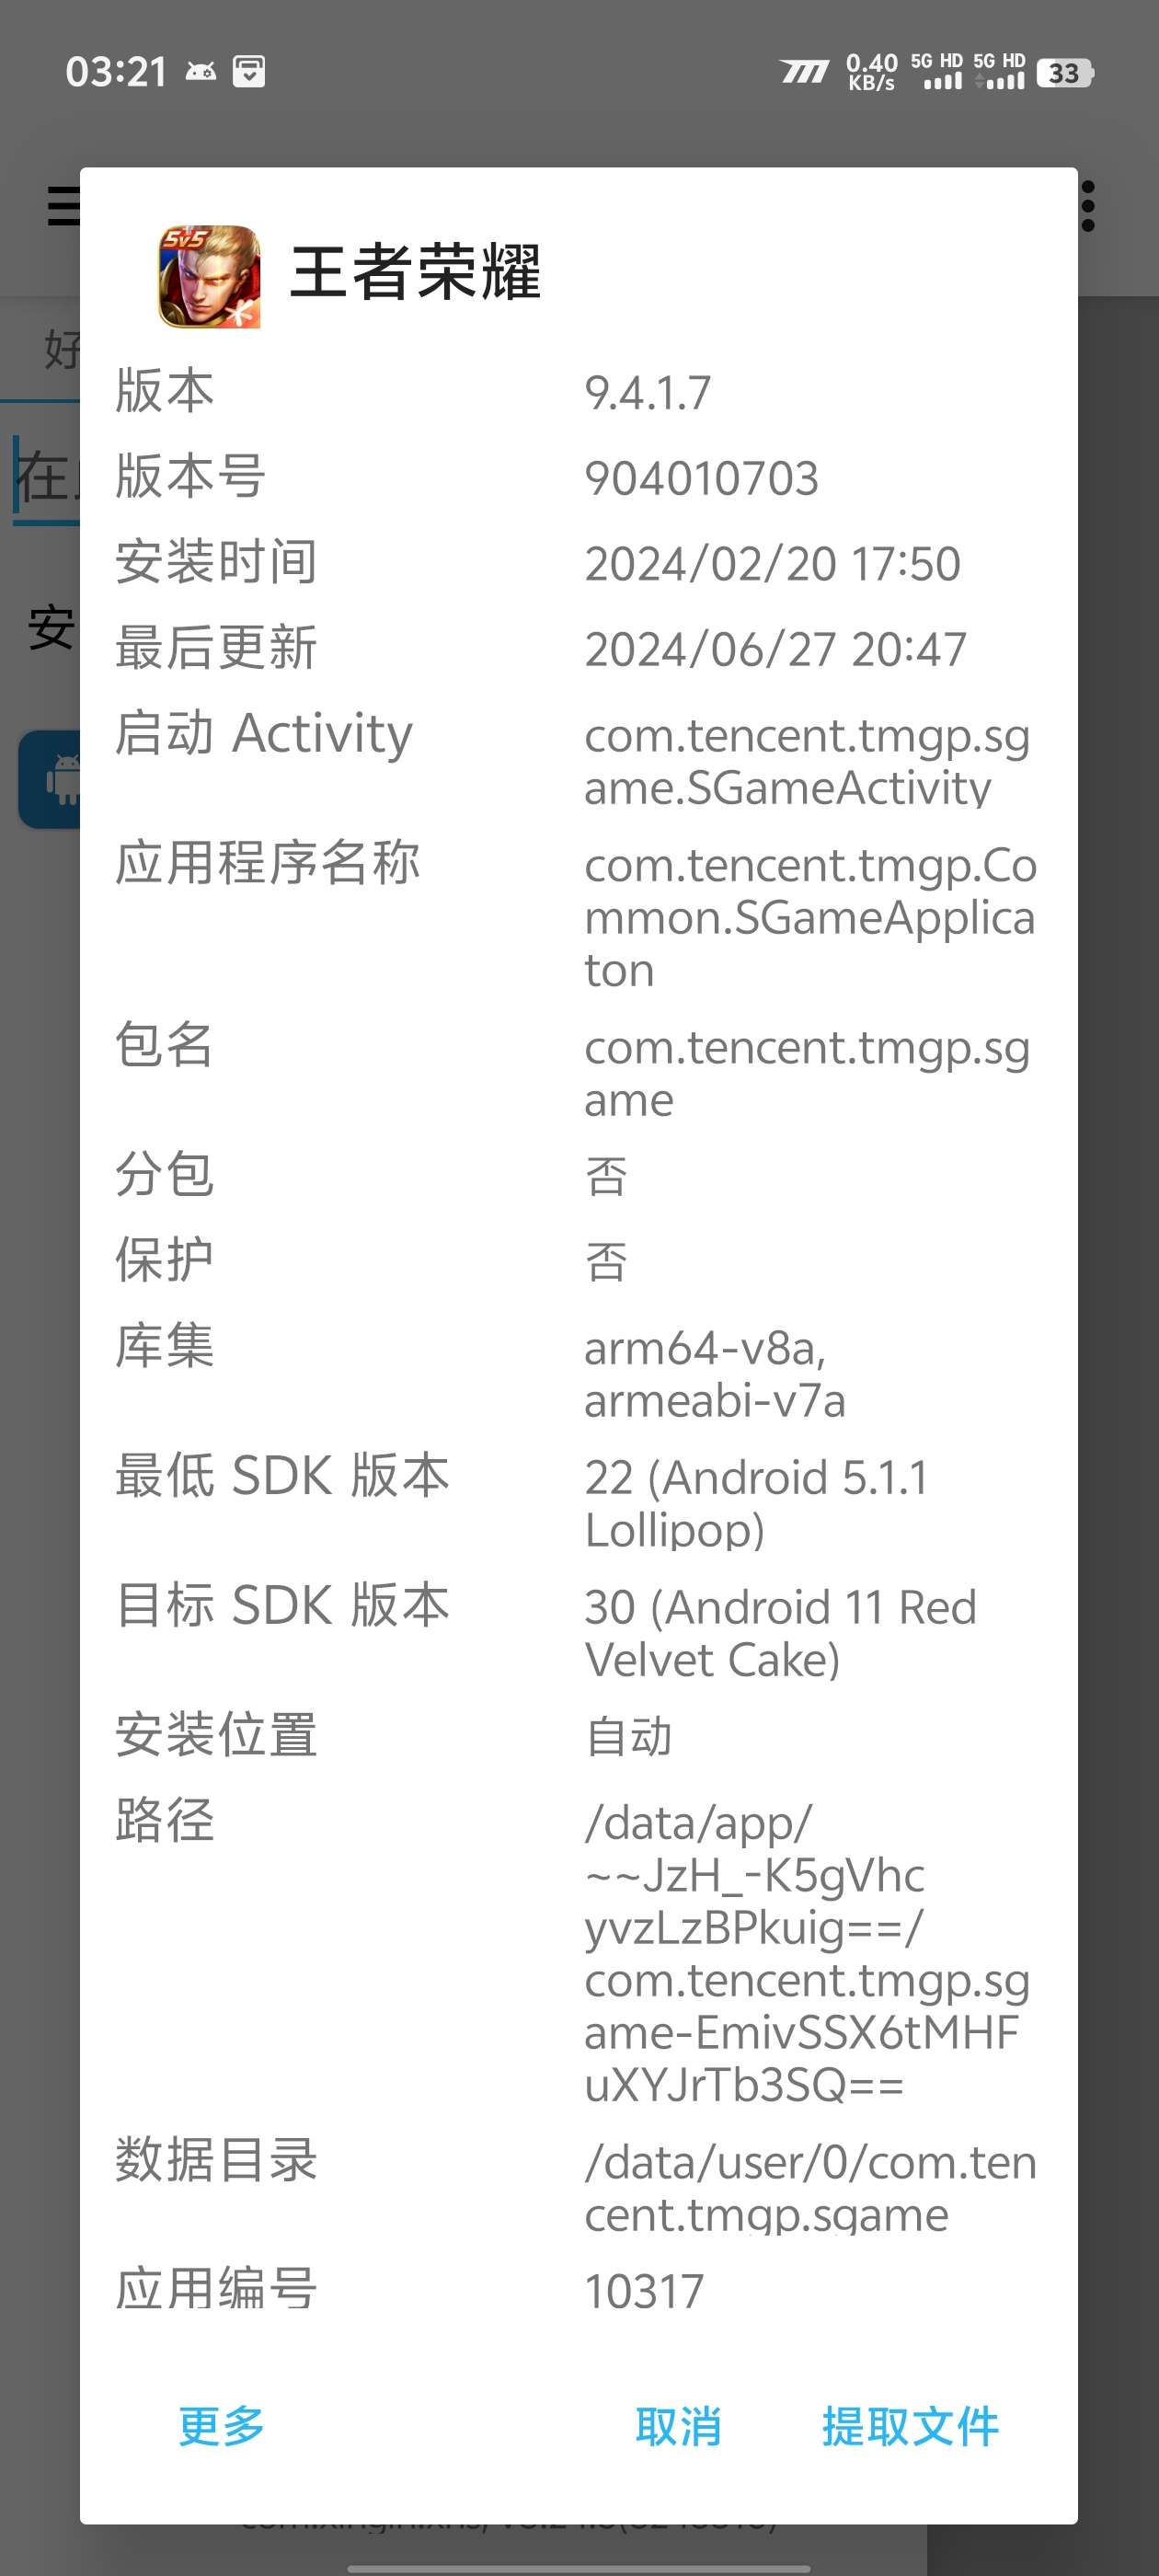
Task: Tap the network speed KB/s indicator
Action: (x=871, y=73)
